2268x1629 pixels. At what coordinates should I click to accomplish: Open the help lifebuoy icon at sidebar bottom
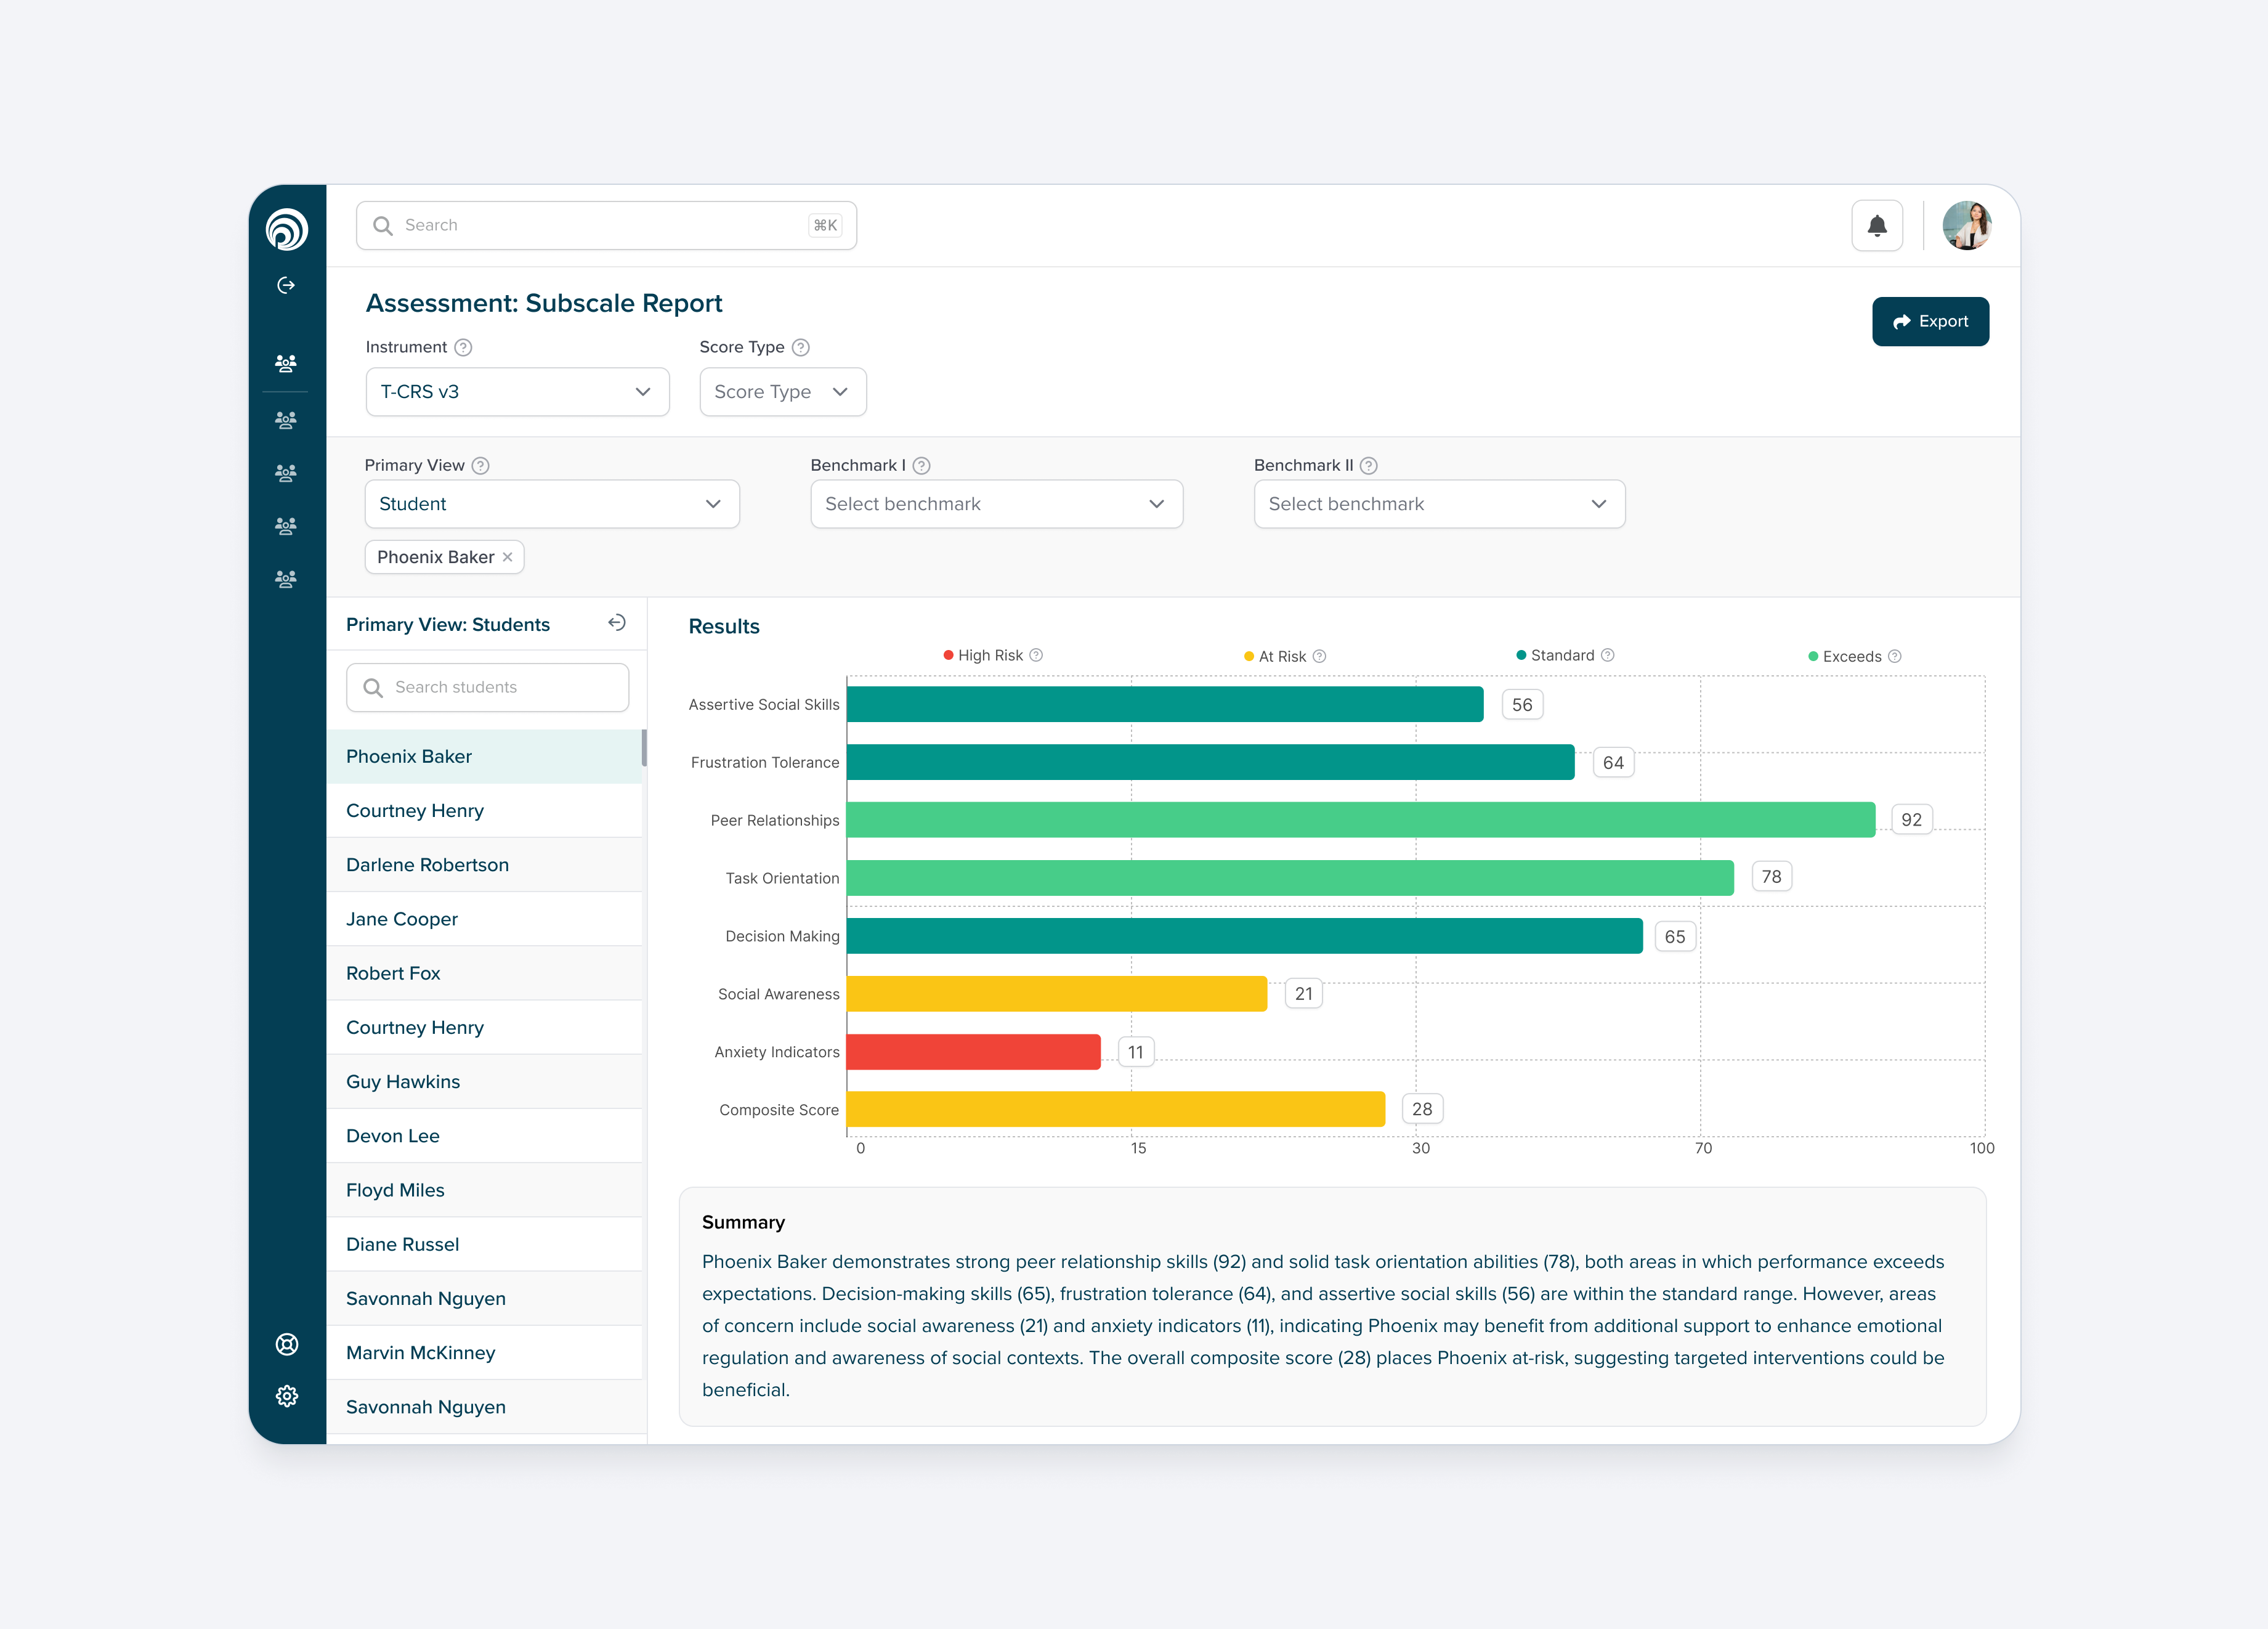point(287,1344)
